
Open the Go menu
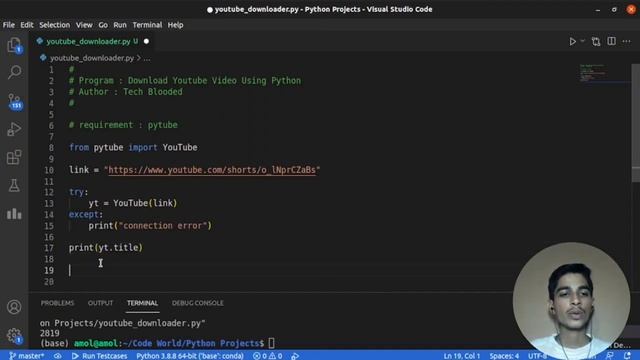click(103, 25)
